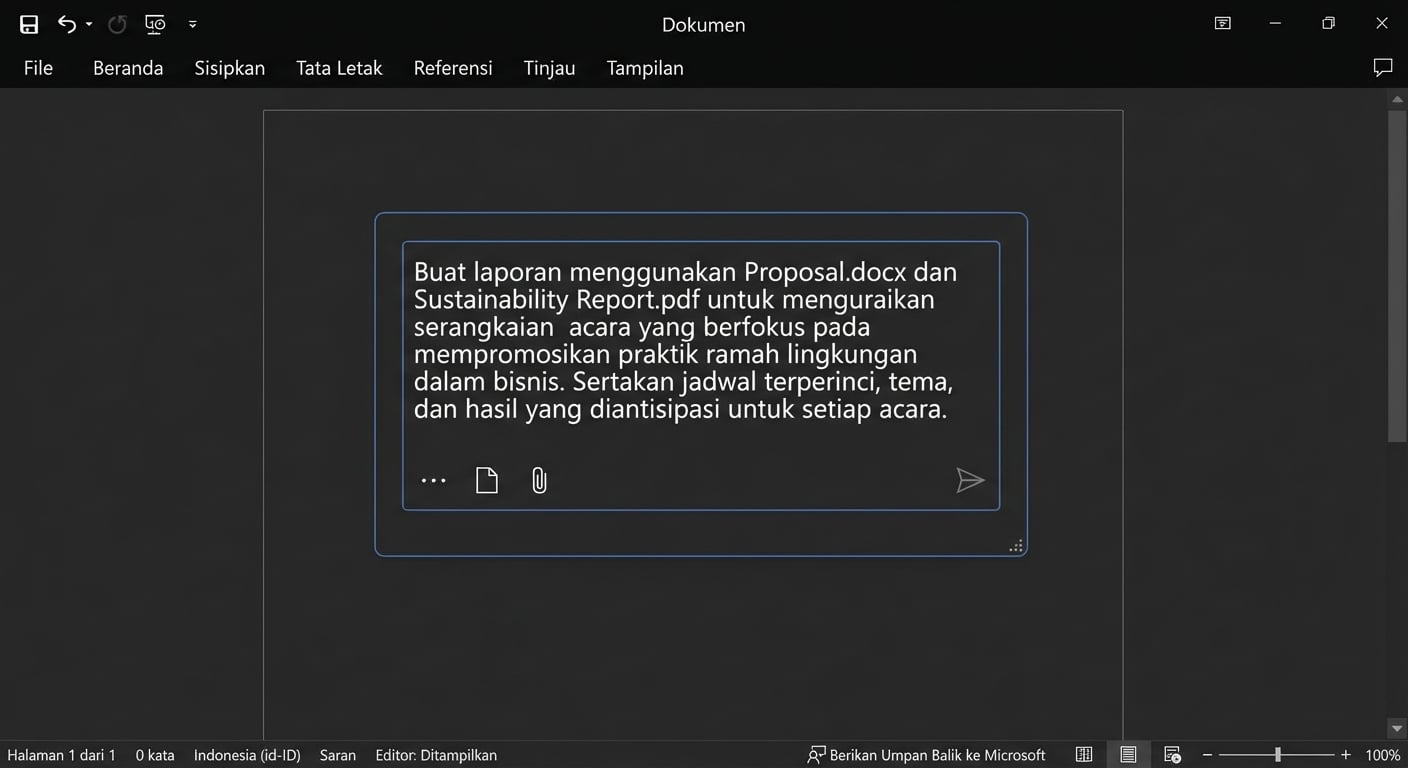The height and width of the screenshot is (768, 1408).
Task: Switch to Read Mode in status bar
Action: click(1084, 754)
